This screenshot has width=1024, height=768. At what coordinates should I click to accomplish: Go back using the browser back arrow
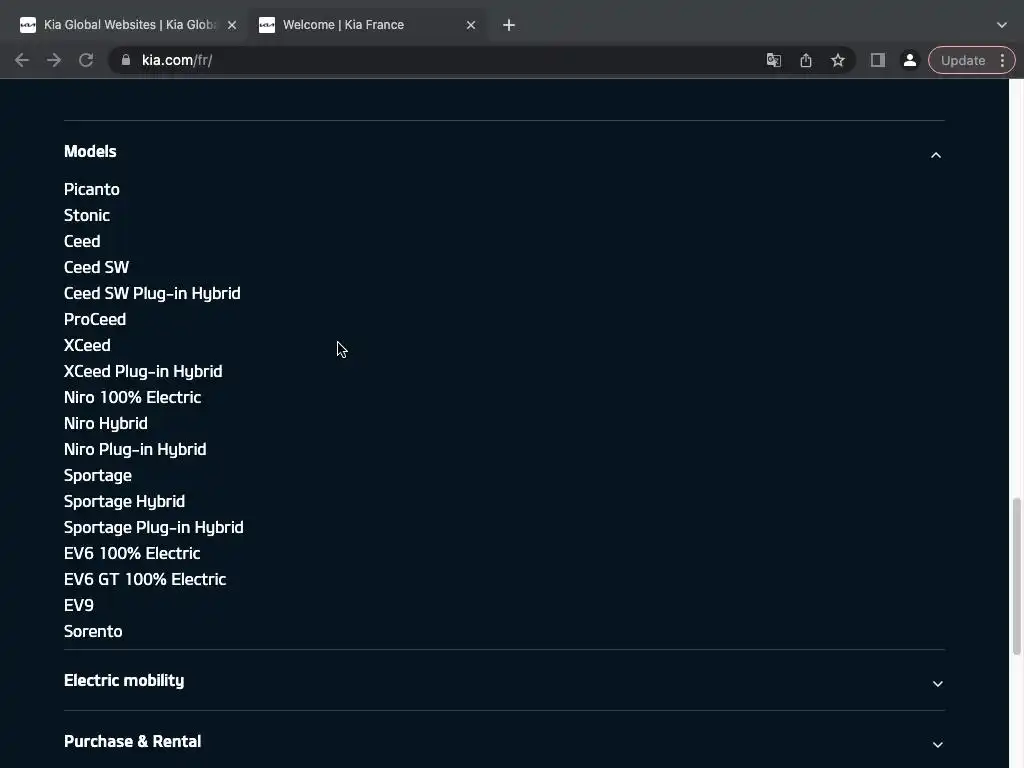click(22, 60)
